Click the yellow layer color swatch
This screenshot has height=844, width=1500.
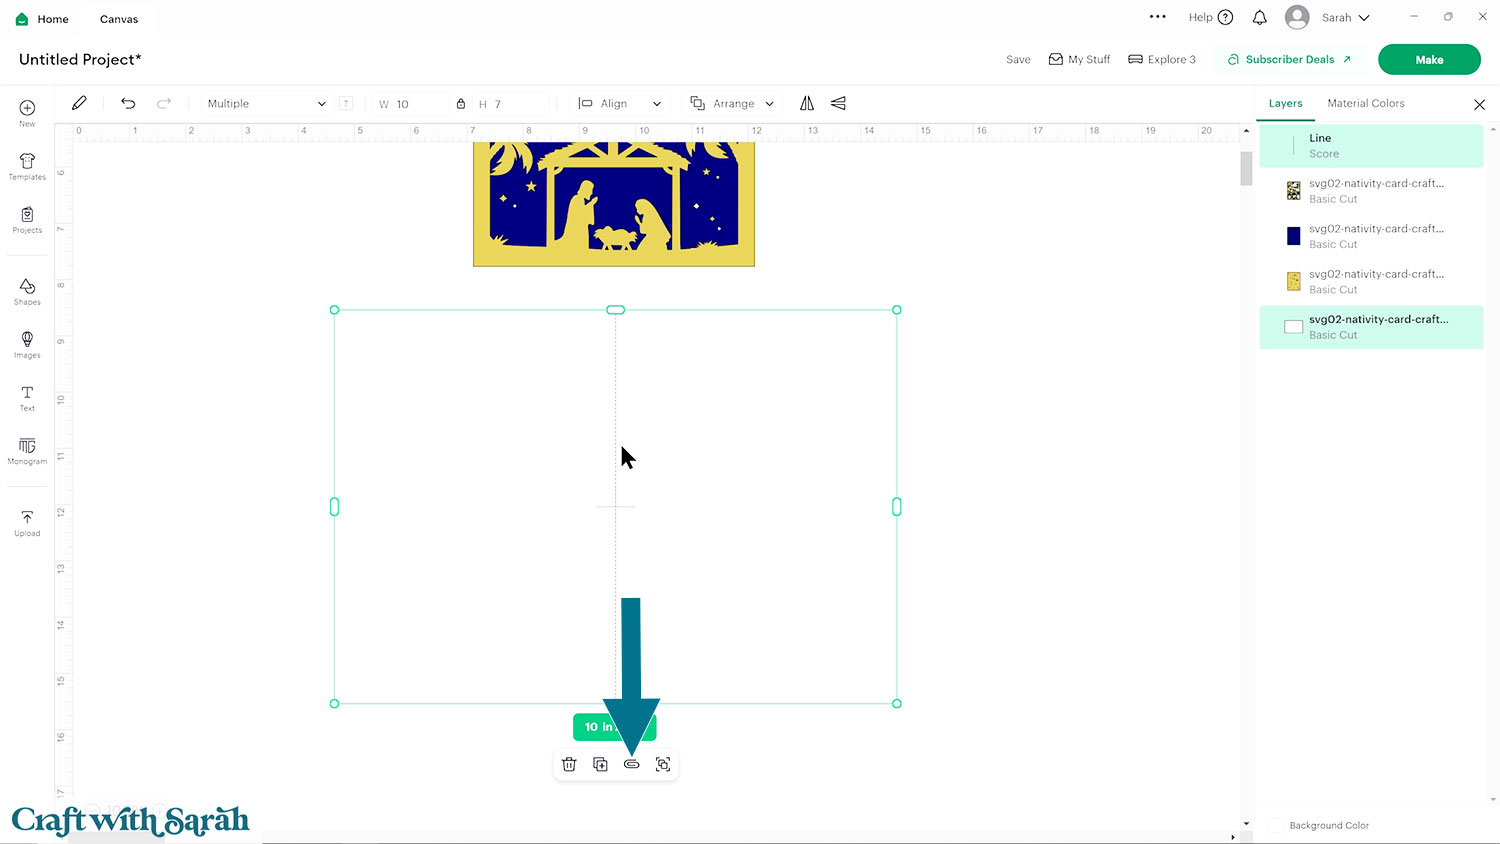click(x=1293, y=281)
